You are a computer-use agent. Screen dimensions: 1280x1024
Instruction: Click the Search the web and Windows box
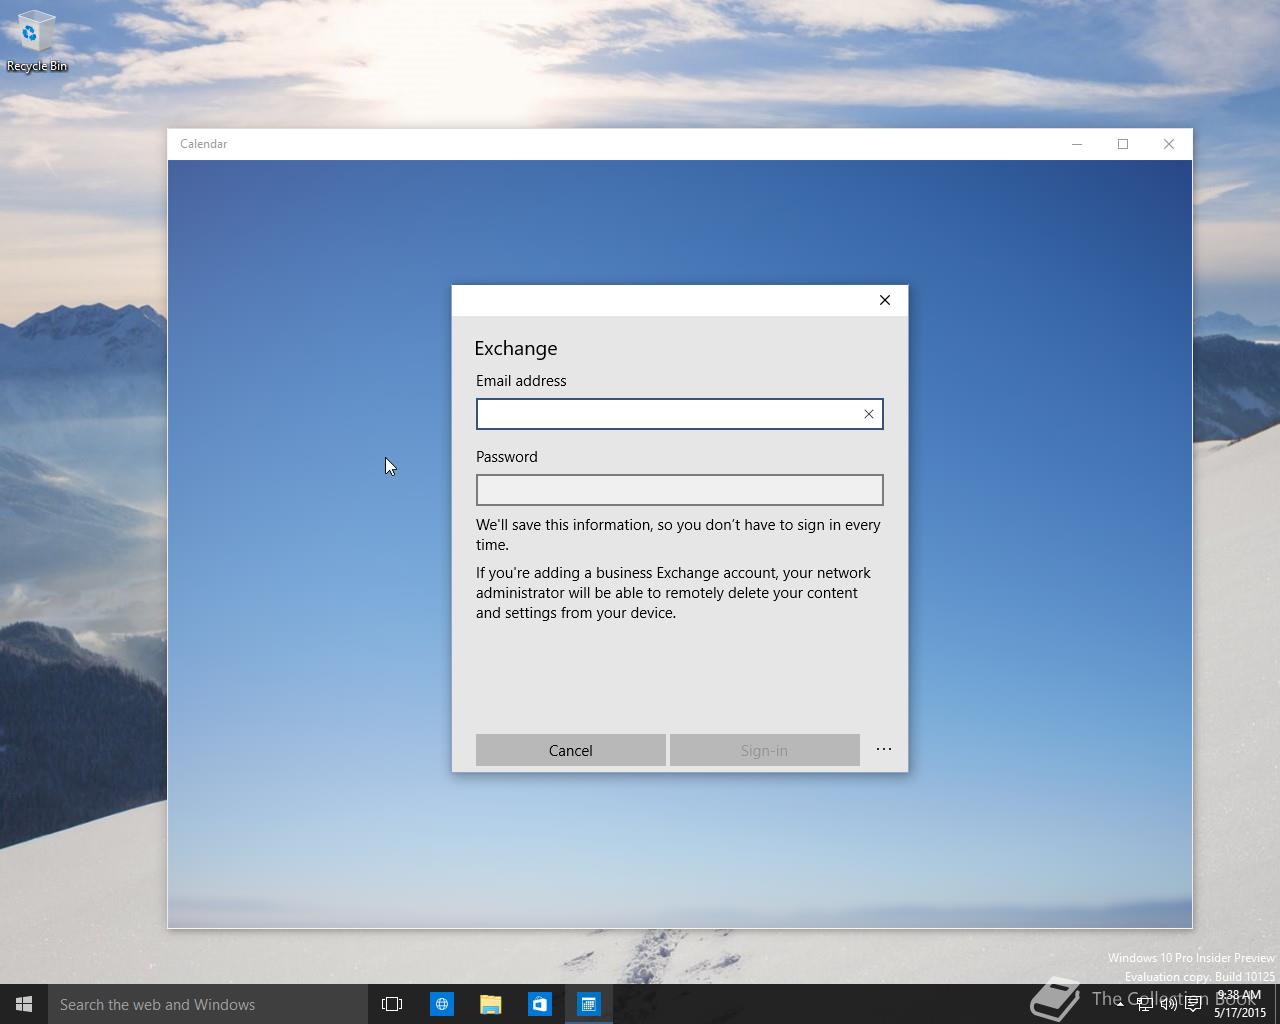coord(208,1004)
